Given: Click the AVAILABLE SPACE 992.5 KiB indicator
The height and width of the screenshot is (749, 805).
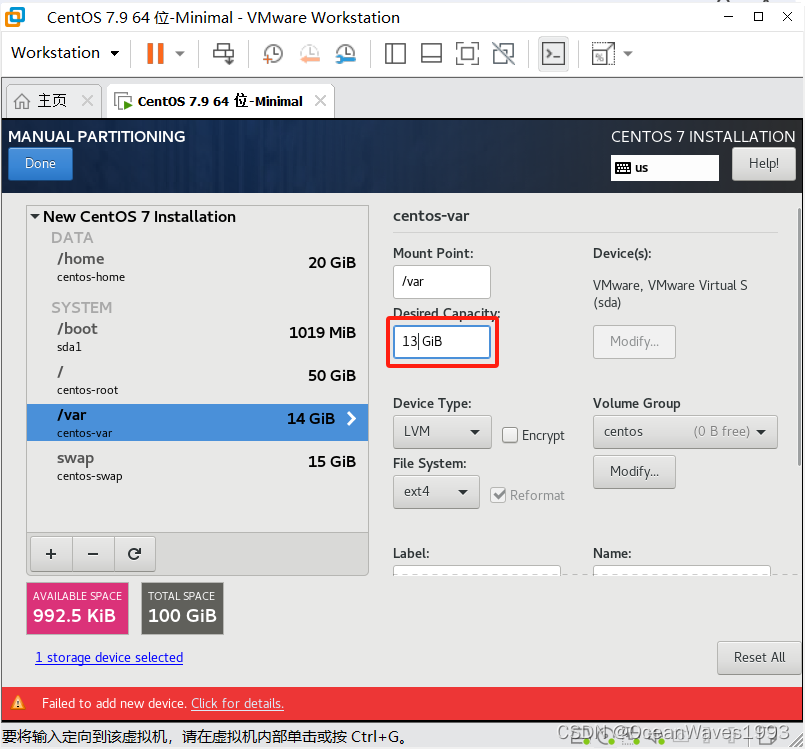Looking at the screenshot, I should pos(78,608).
